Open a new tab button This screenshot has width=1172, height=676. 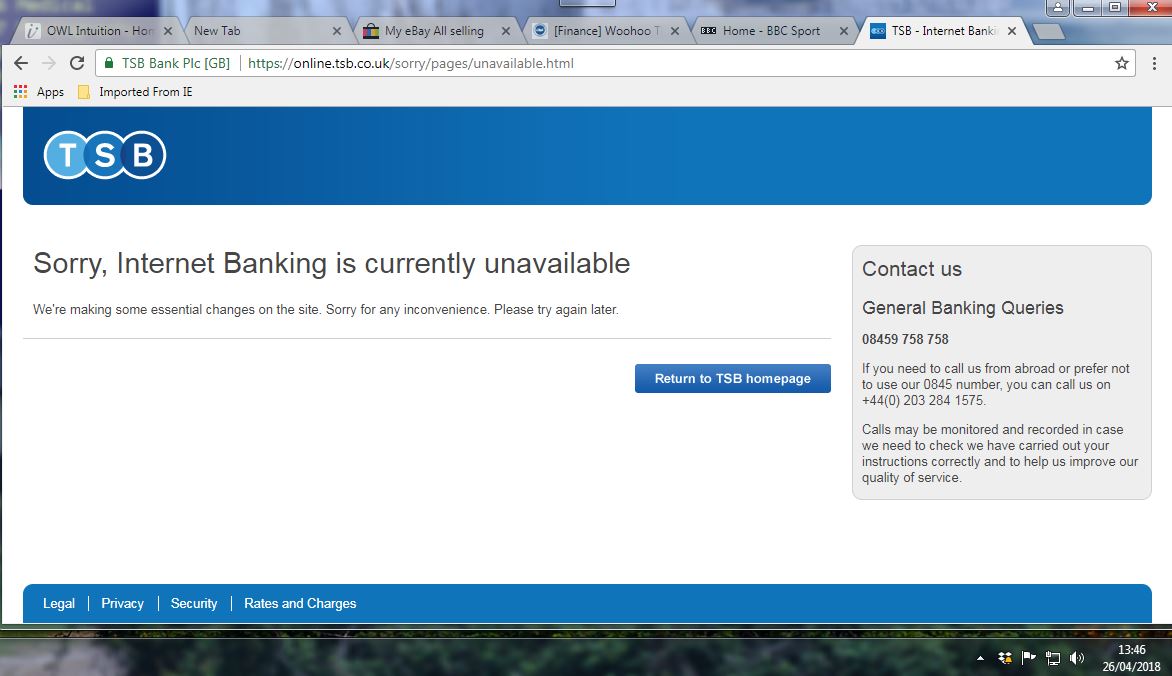click(x=1049, y=31)
